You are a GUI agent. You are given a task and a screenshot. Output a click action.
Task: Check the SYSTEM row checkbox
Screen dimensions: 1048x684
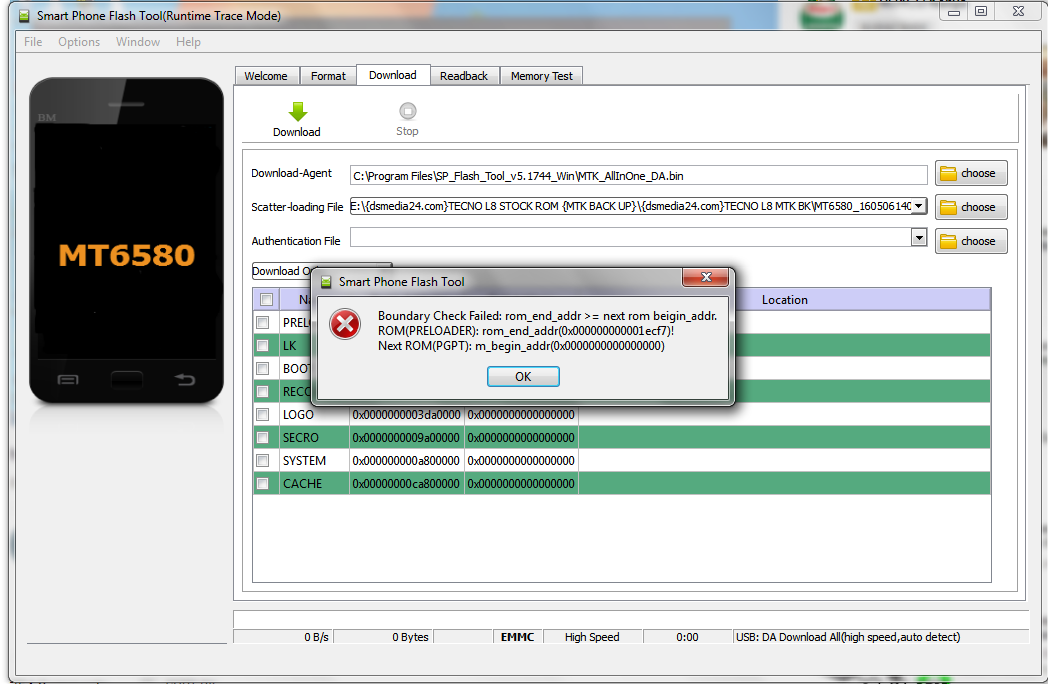coord(263,461)
